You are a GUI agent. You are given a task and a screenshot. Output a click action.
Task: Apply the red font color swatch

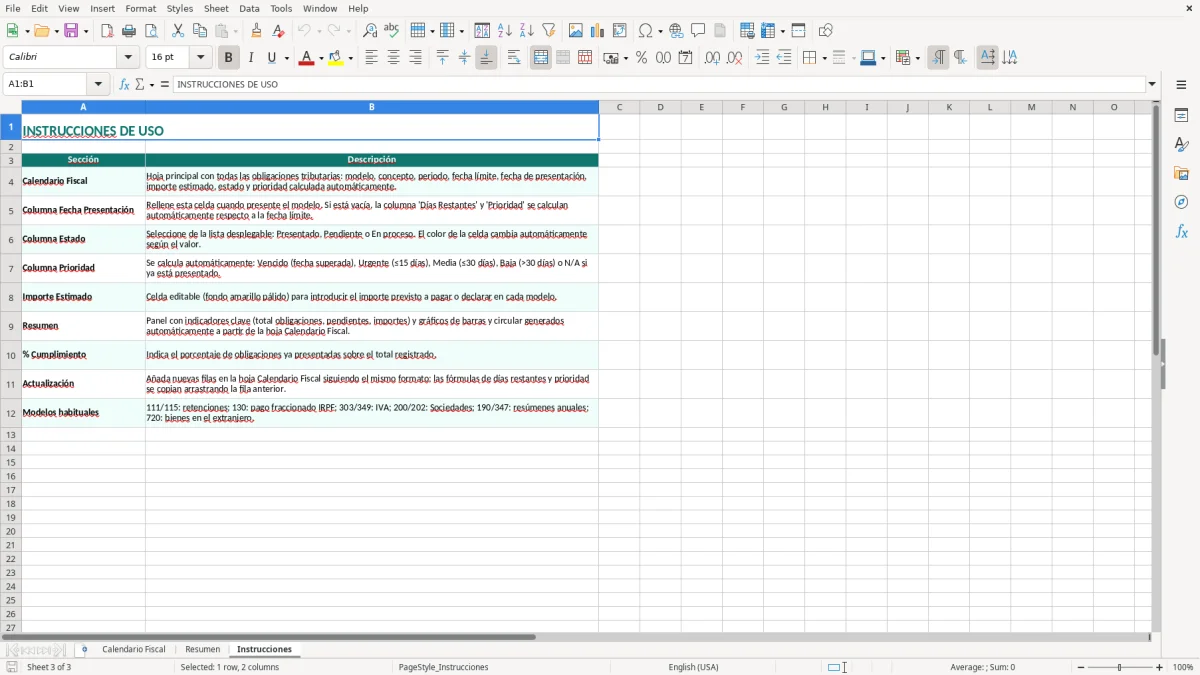(x=307, y=58)
